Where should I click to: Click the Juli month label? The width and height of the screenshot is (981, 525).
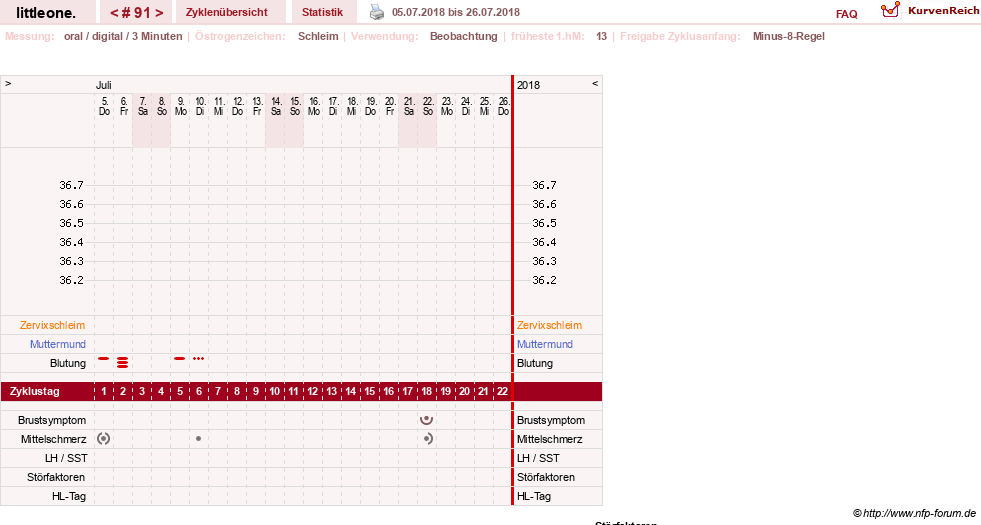(x=104, y=85)
